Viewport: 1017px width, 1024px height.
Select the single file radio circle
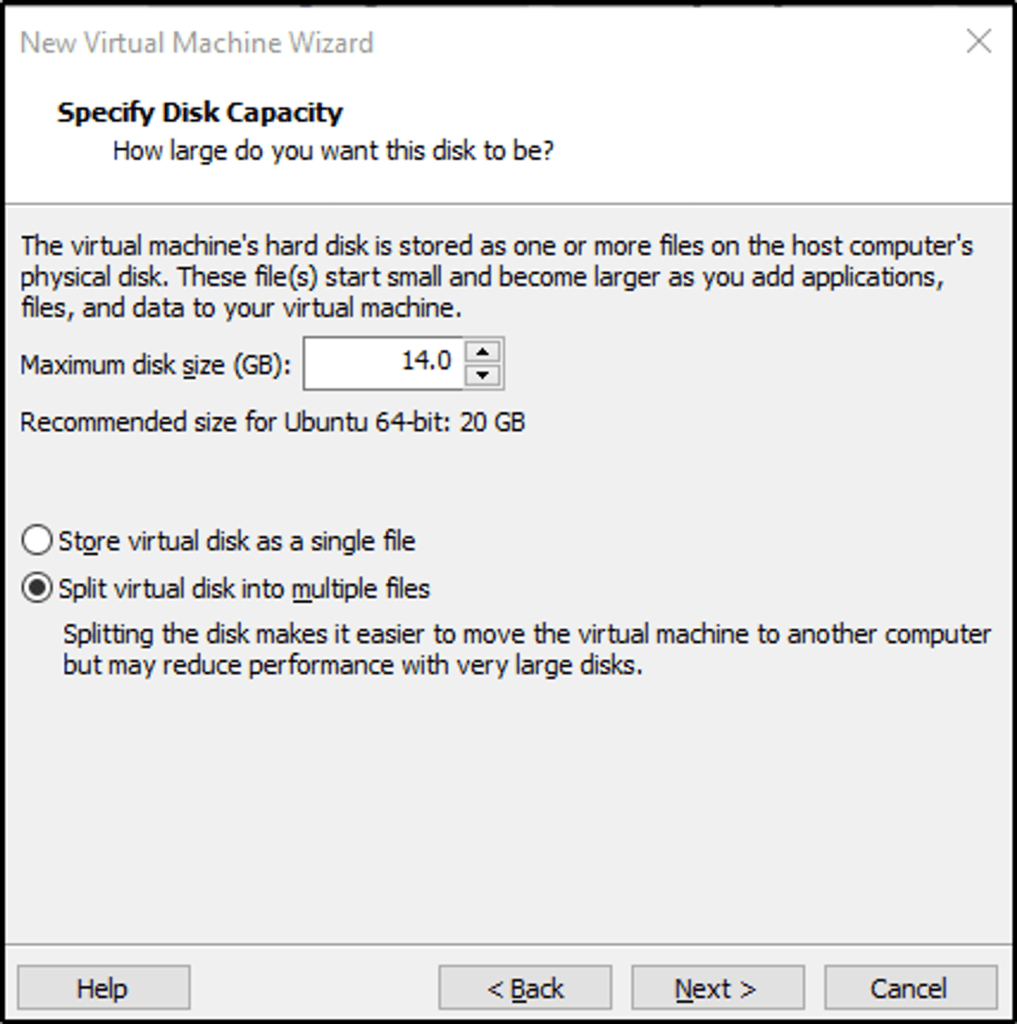pos(36,541)
